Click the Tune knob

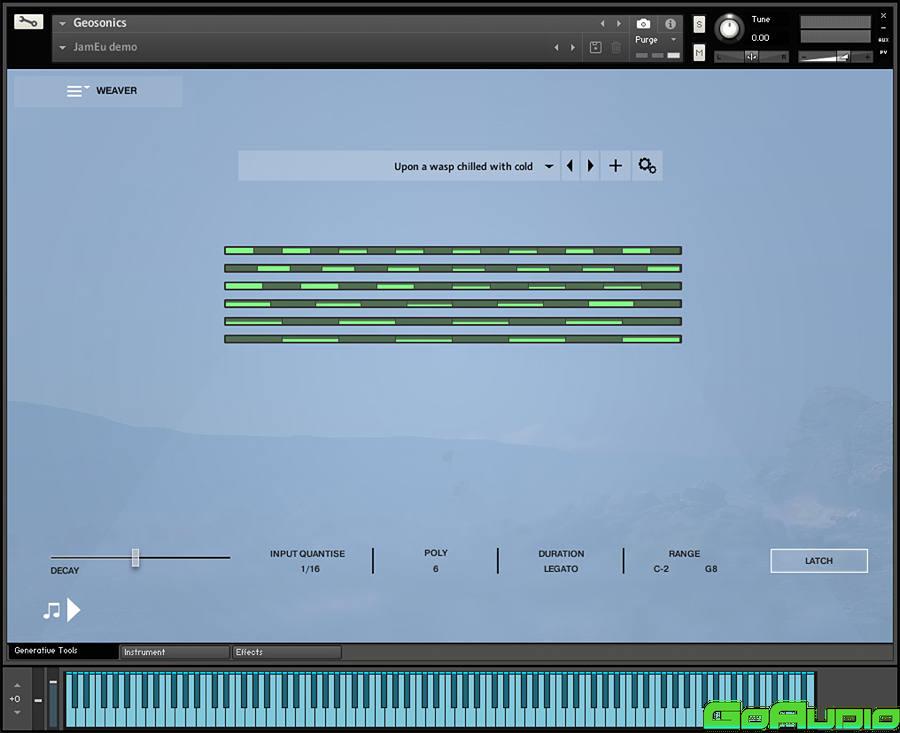click(x=730, y=28)
